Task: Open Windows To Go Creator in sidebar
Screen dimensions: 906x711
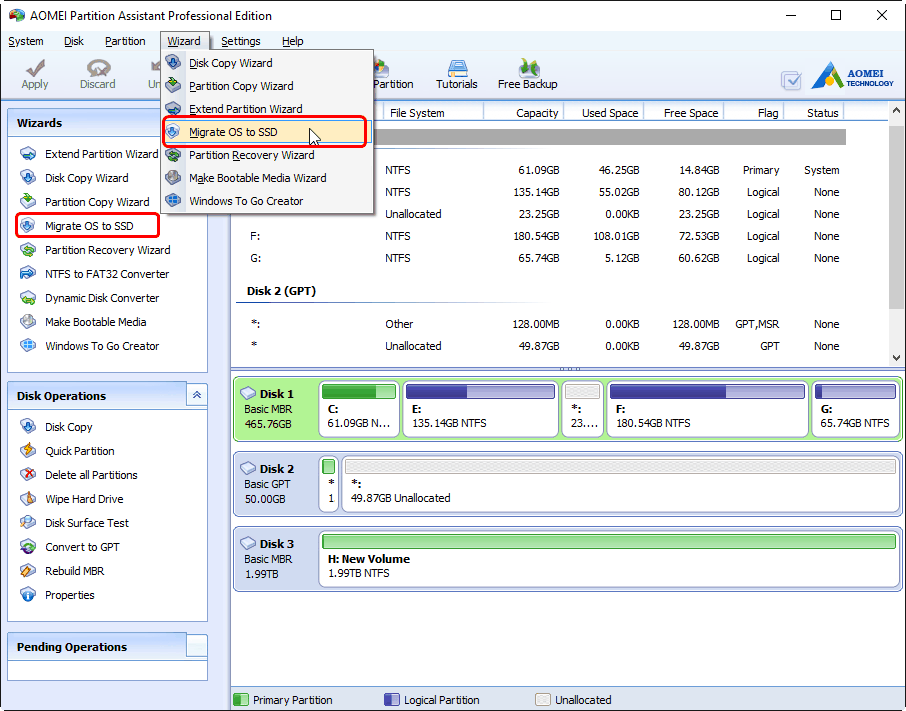Action: click(90, 346)
